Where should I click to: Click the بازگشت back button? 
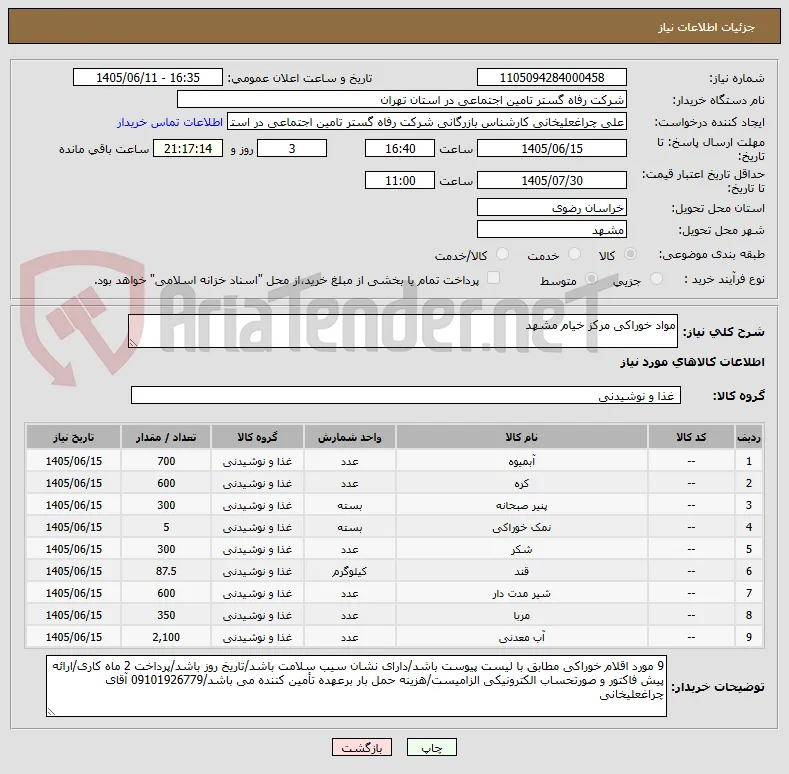click(362, 748)
